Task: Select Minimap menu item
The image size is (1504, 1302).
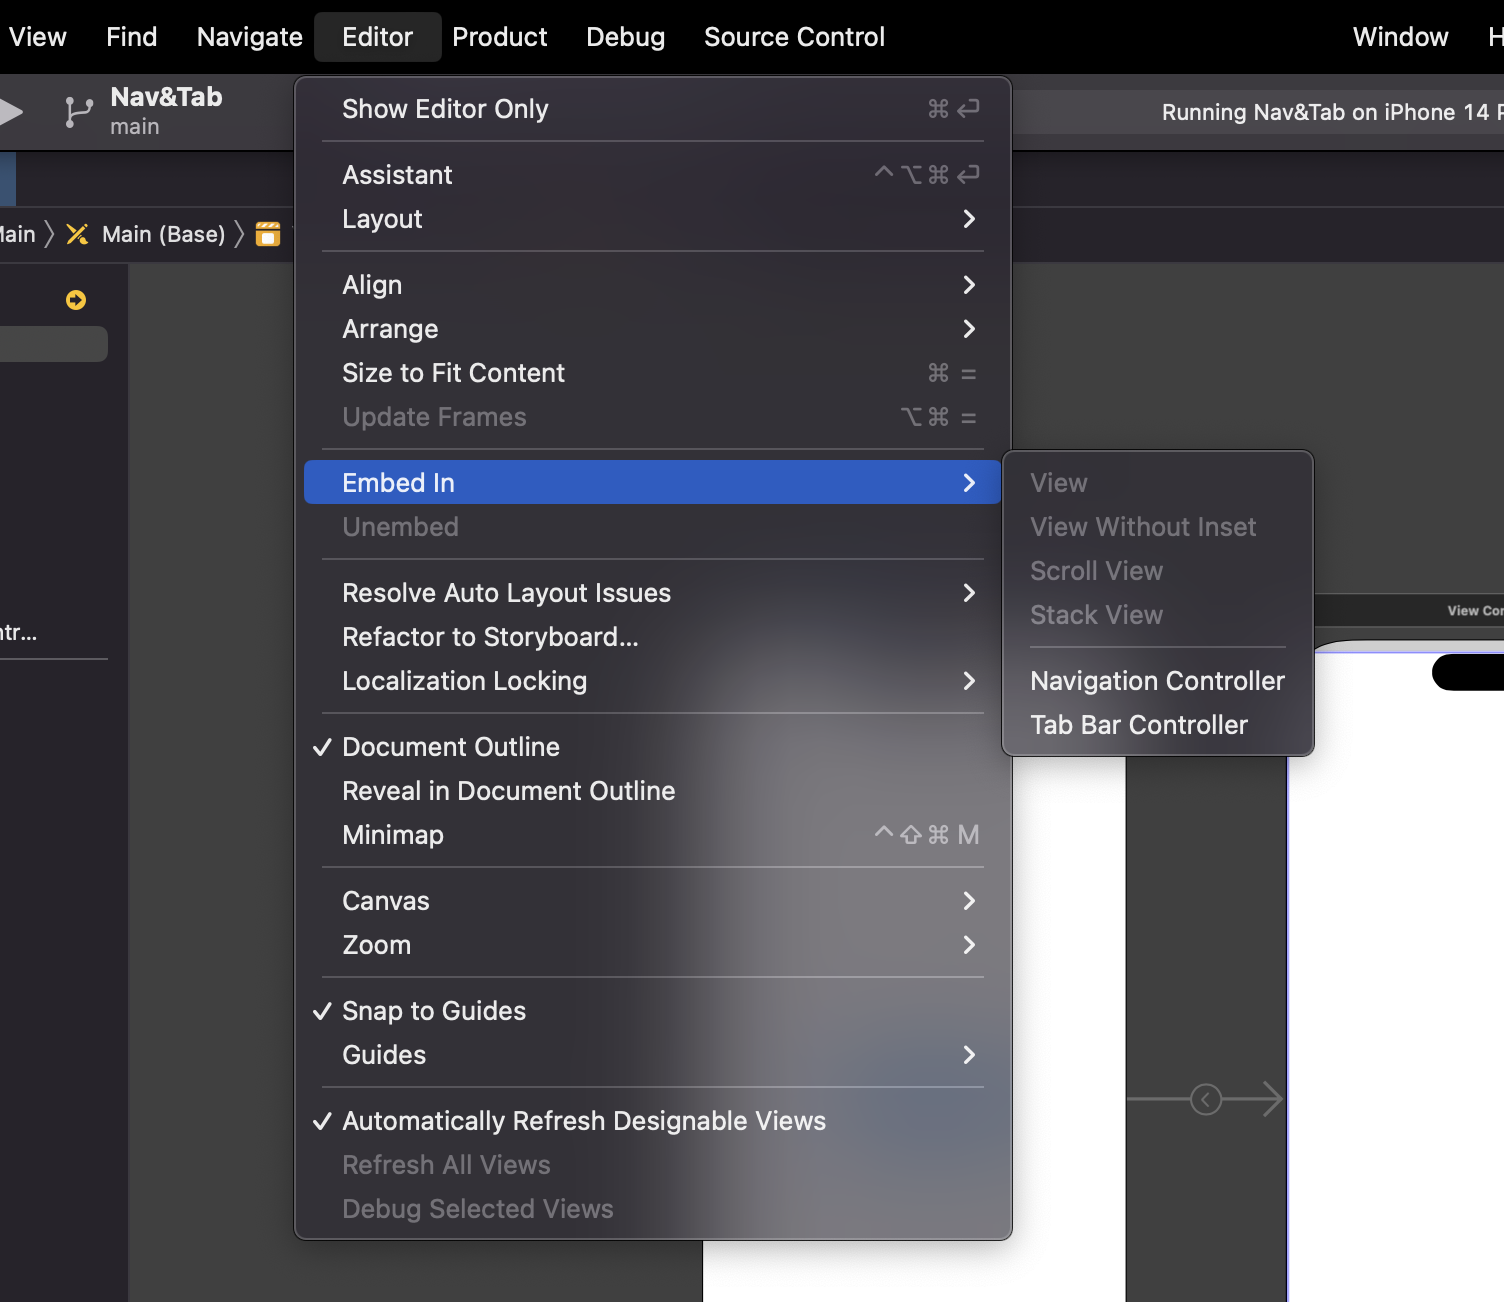Action: point(653,835)
